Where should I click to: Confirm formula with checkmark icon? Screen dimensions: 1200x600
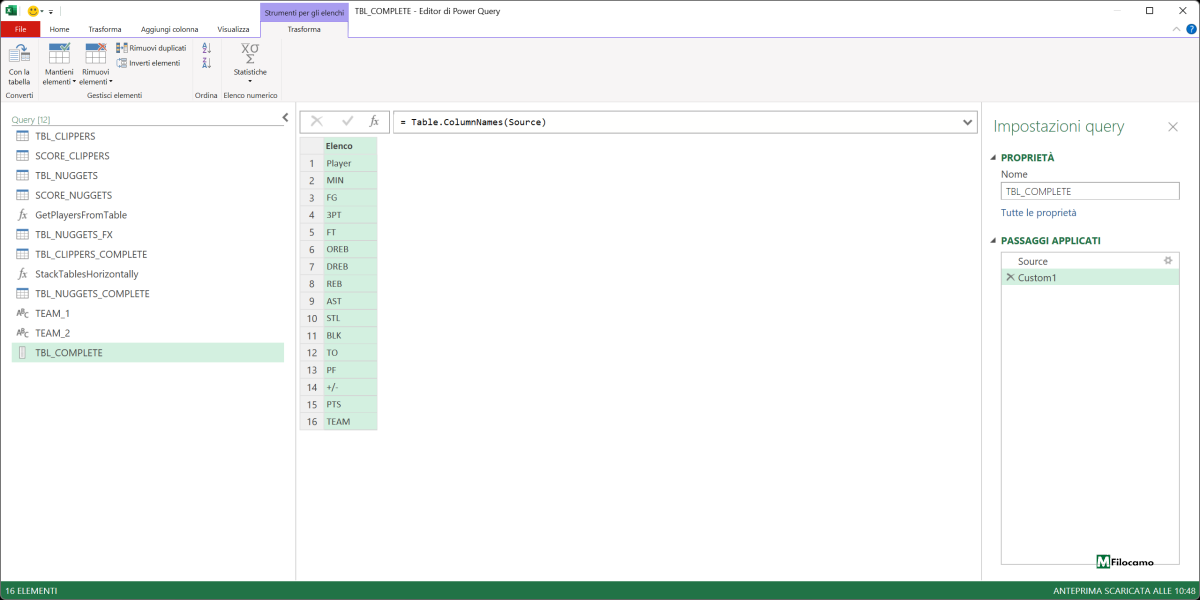click(347, 121)
